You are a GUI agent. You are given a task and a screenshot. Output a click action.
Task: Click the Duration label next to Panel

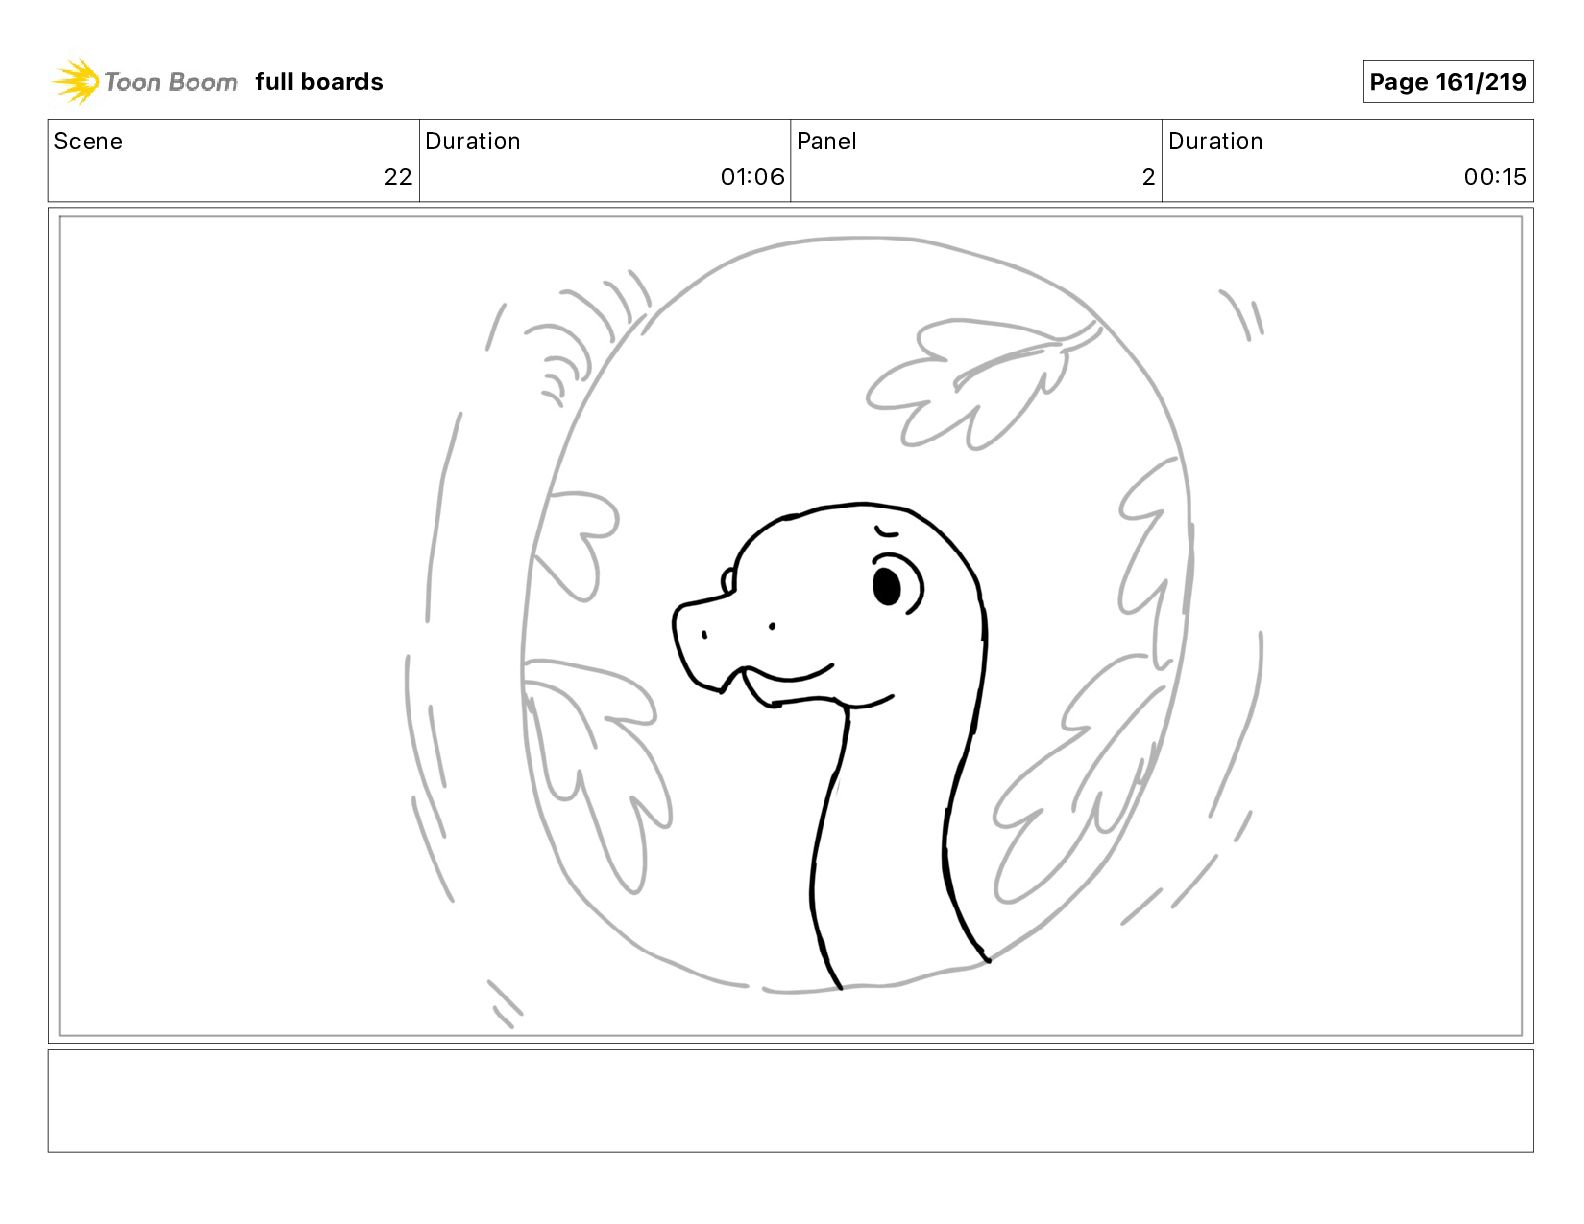pos(1216,141)
